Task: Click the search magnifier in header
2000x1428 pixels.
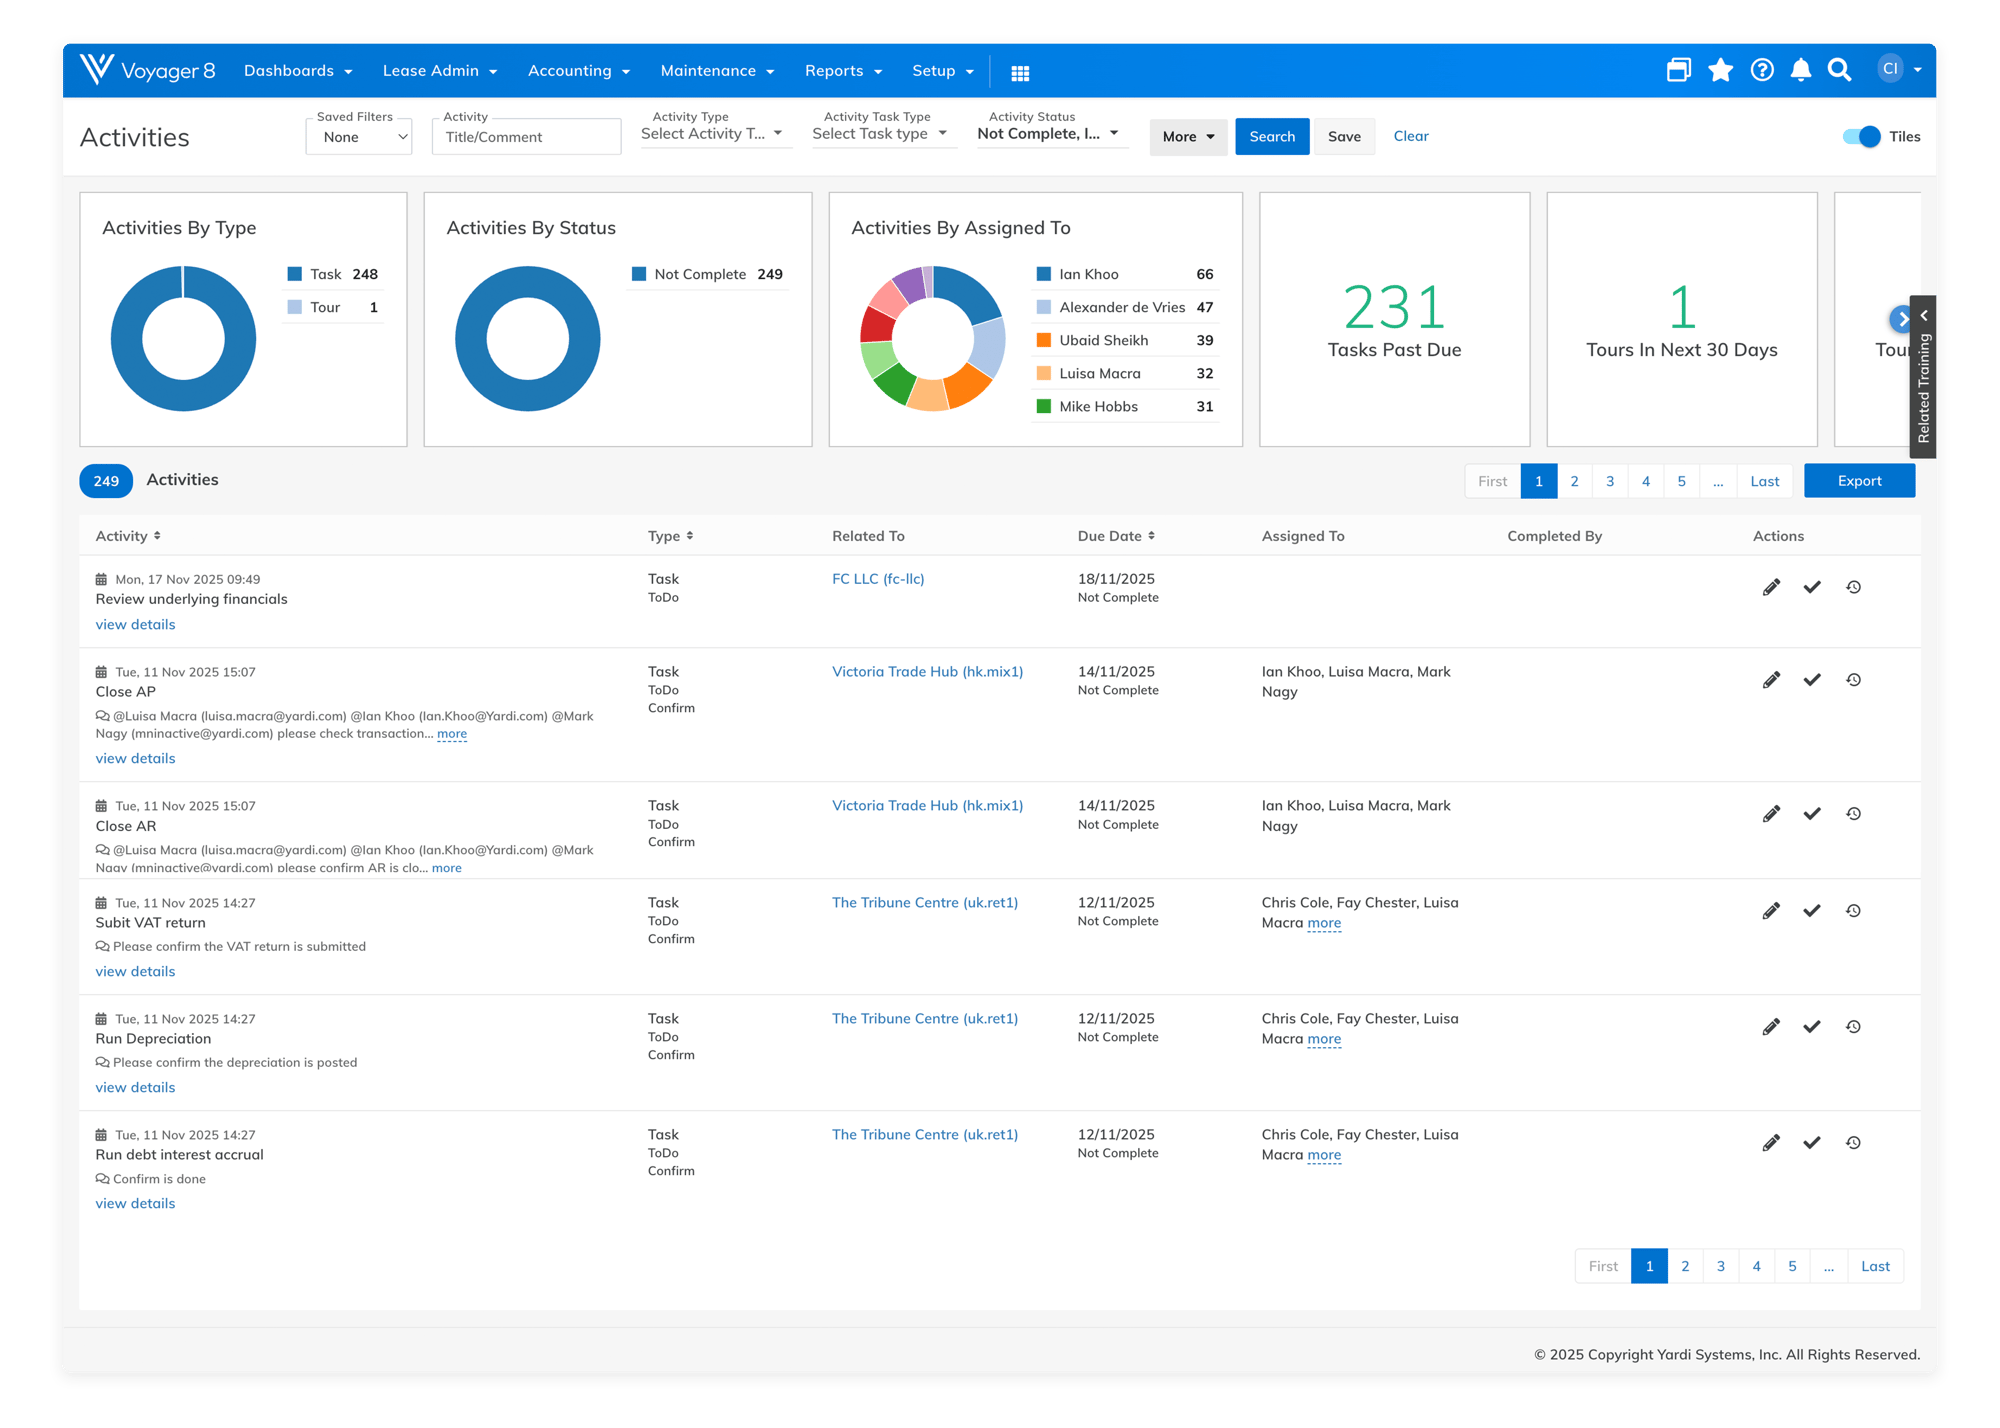Action: tap(1839, 70)
